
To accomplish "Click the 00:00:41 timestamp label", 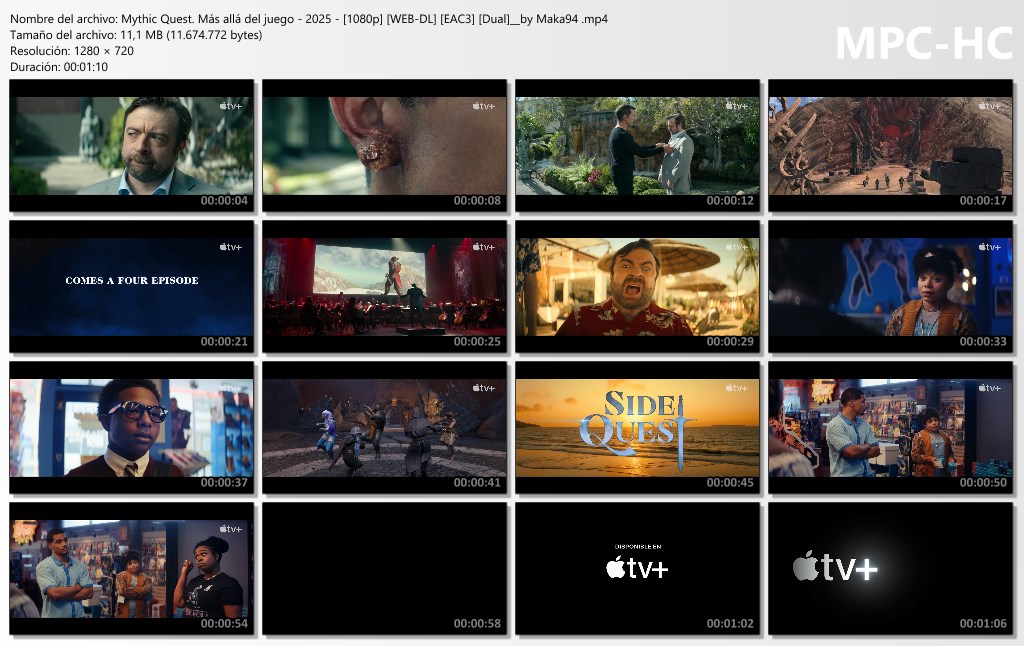I will [x=477, y=483].
